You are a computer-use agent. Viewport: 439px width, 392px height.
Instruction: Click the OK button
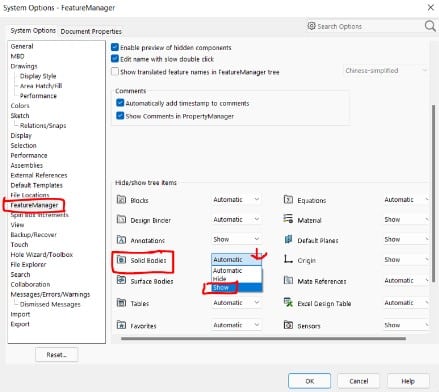[309, 381]
